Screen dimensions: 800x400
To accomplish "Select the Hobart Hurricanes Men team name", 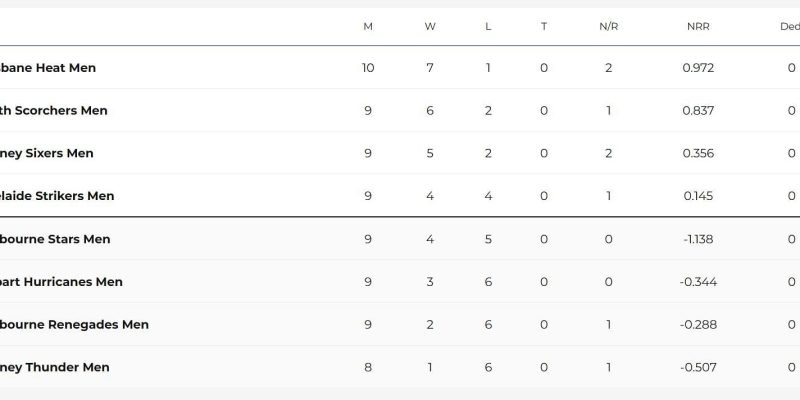I will (x=61, y=283).
